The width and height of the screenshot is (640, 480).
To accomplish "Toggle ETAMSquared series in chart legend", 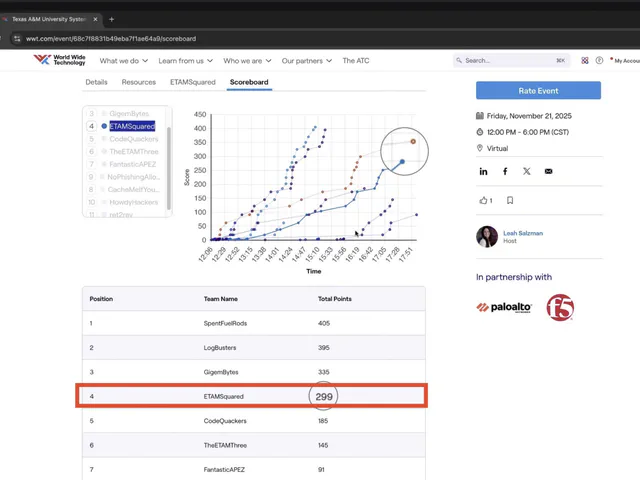I will pos(132,126).
